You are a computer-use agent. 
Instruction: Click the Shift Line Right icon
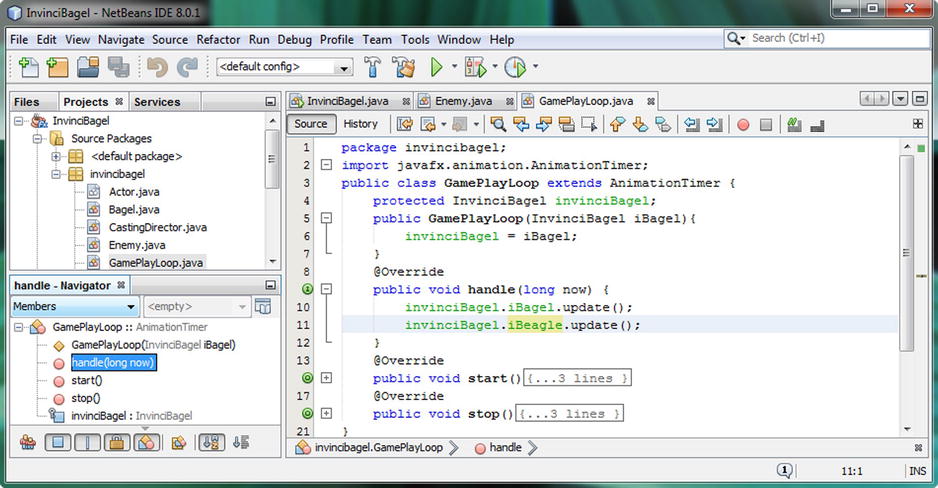coord(714,124)
